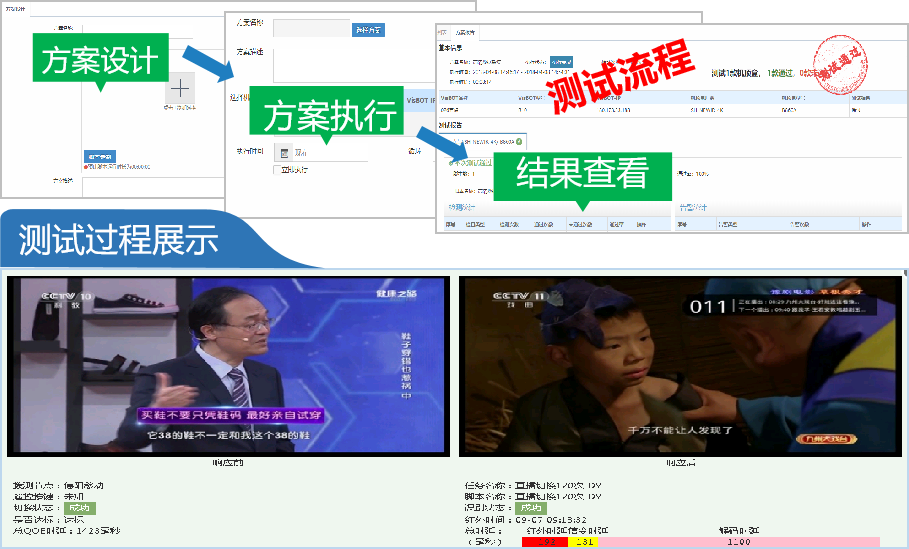This screenshot has height=549, width=909.
Task: Click the green check icon in report tab
Action: [x=518, y=142]
